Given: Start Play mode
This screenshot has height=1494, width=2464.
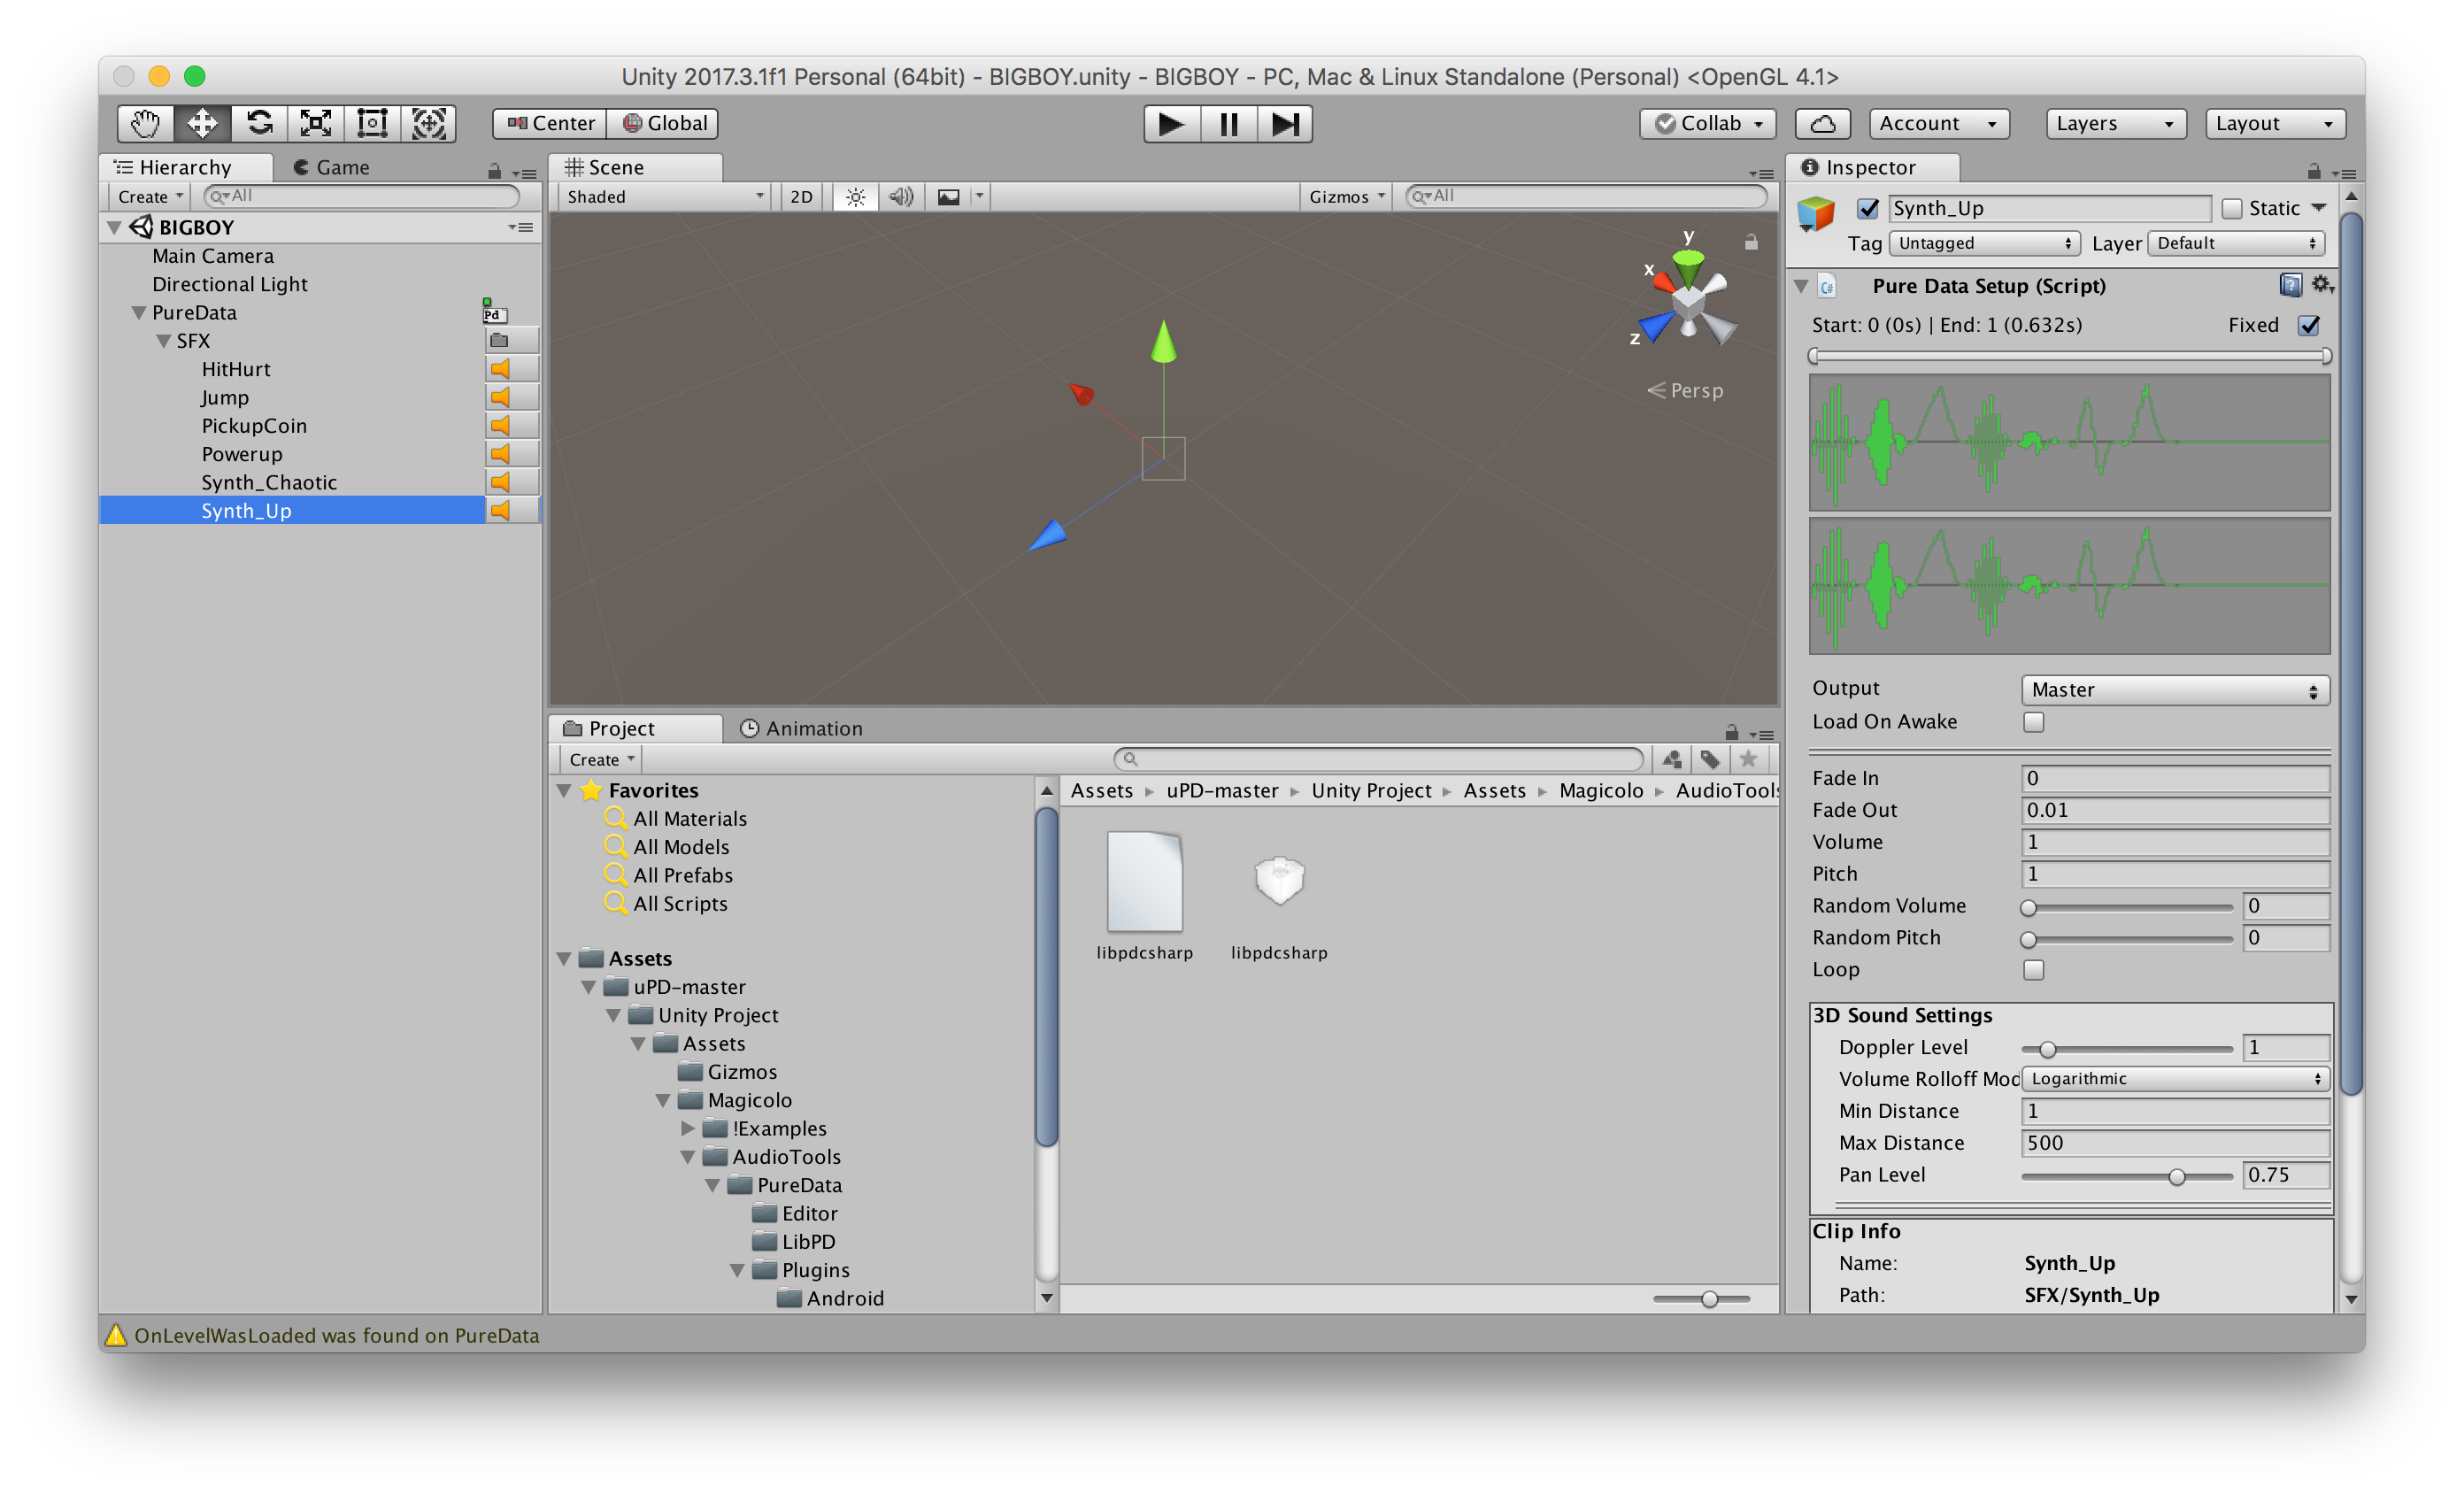Looking at the screenshot, I should (1171, 124).
